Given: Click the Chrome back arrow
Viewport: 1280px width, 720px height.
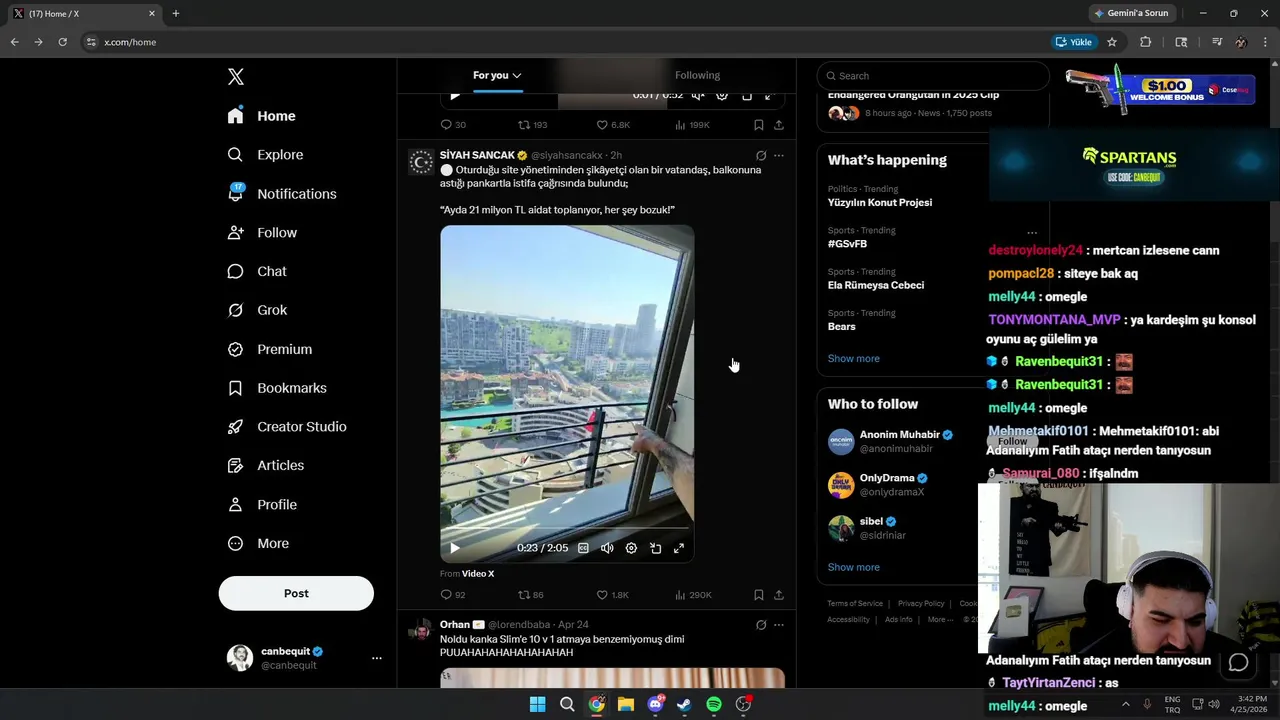Looking at the screenshot, I should (x=14, y=42).
